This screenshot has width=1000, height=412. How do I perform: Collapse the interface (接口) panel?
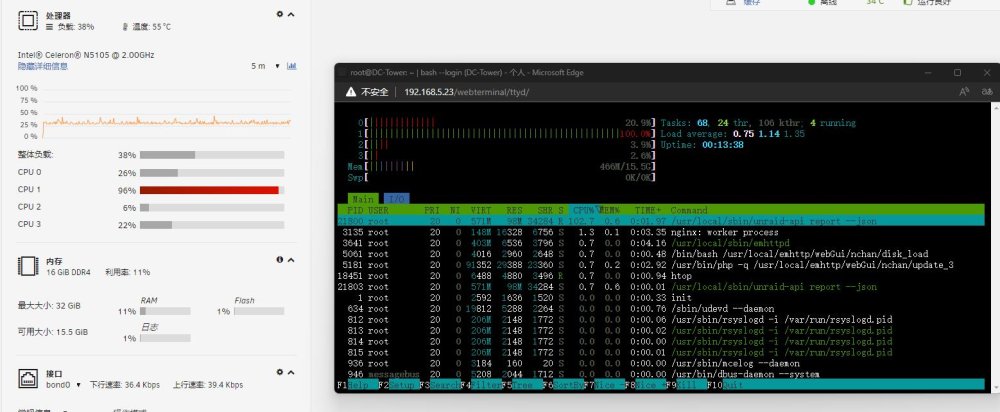[291, 372]
